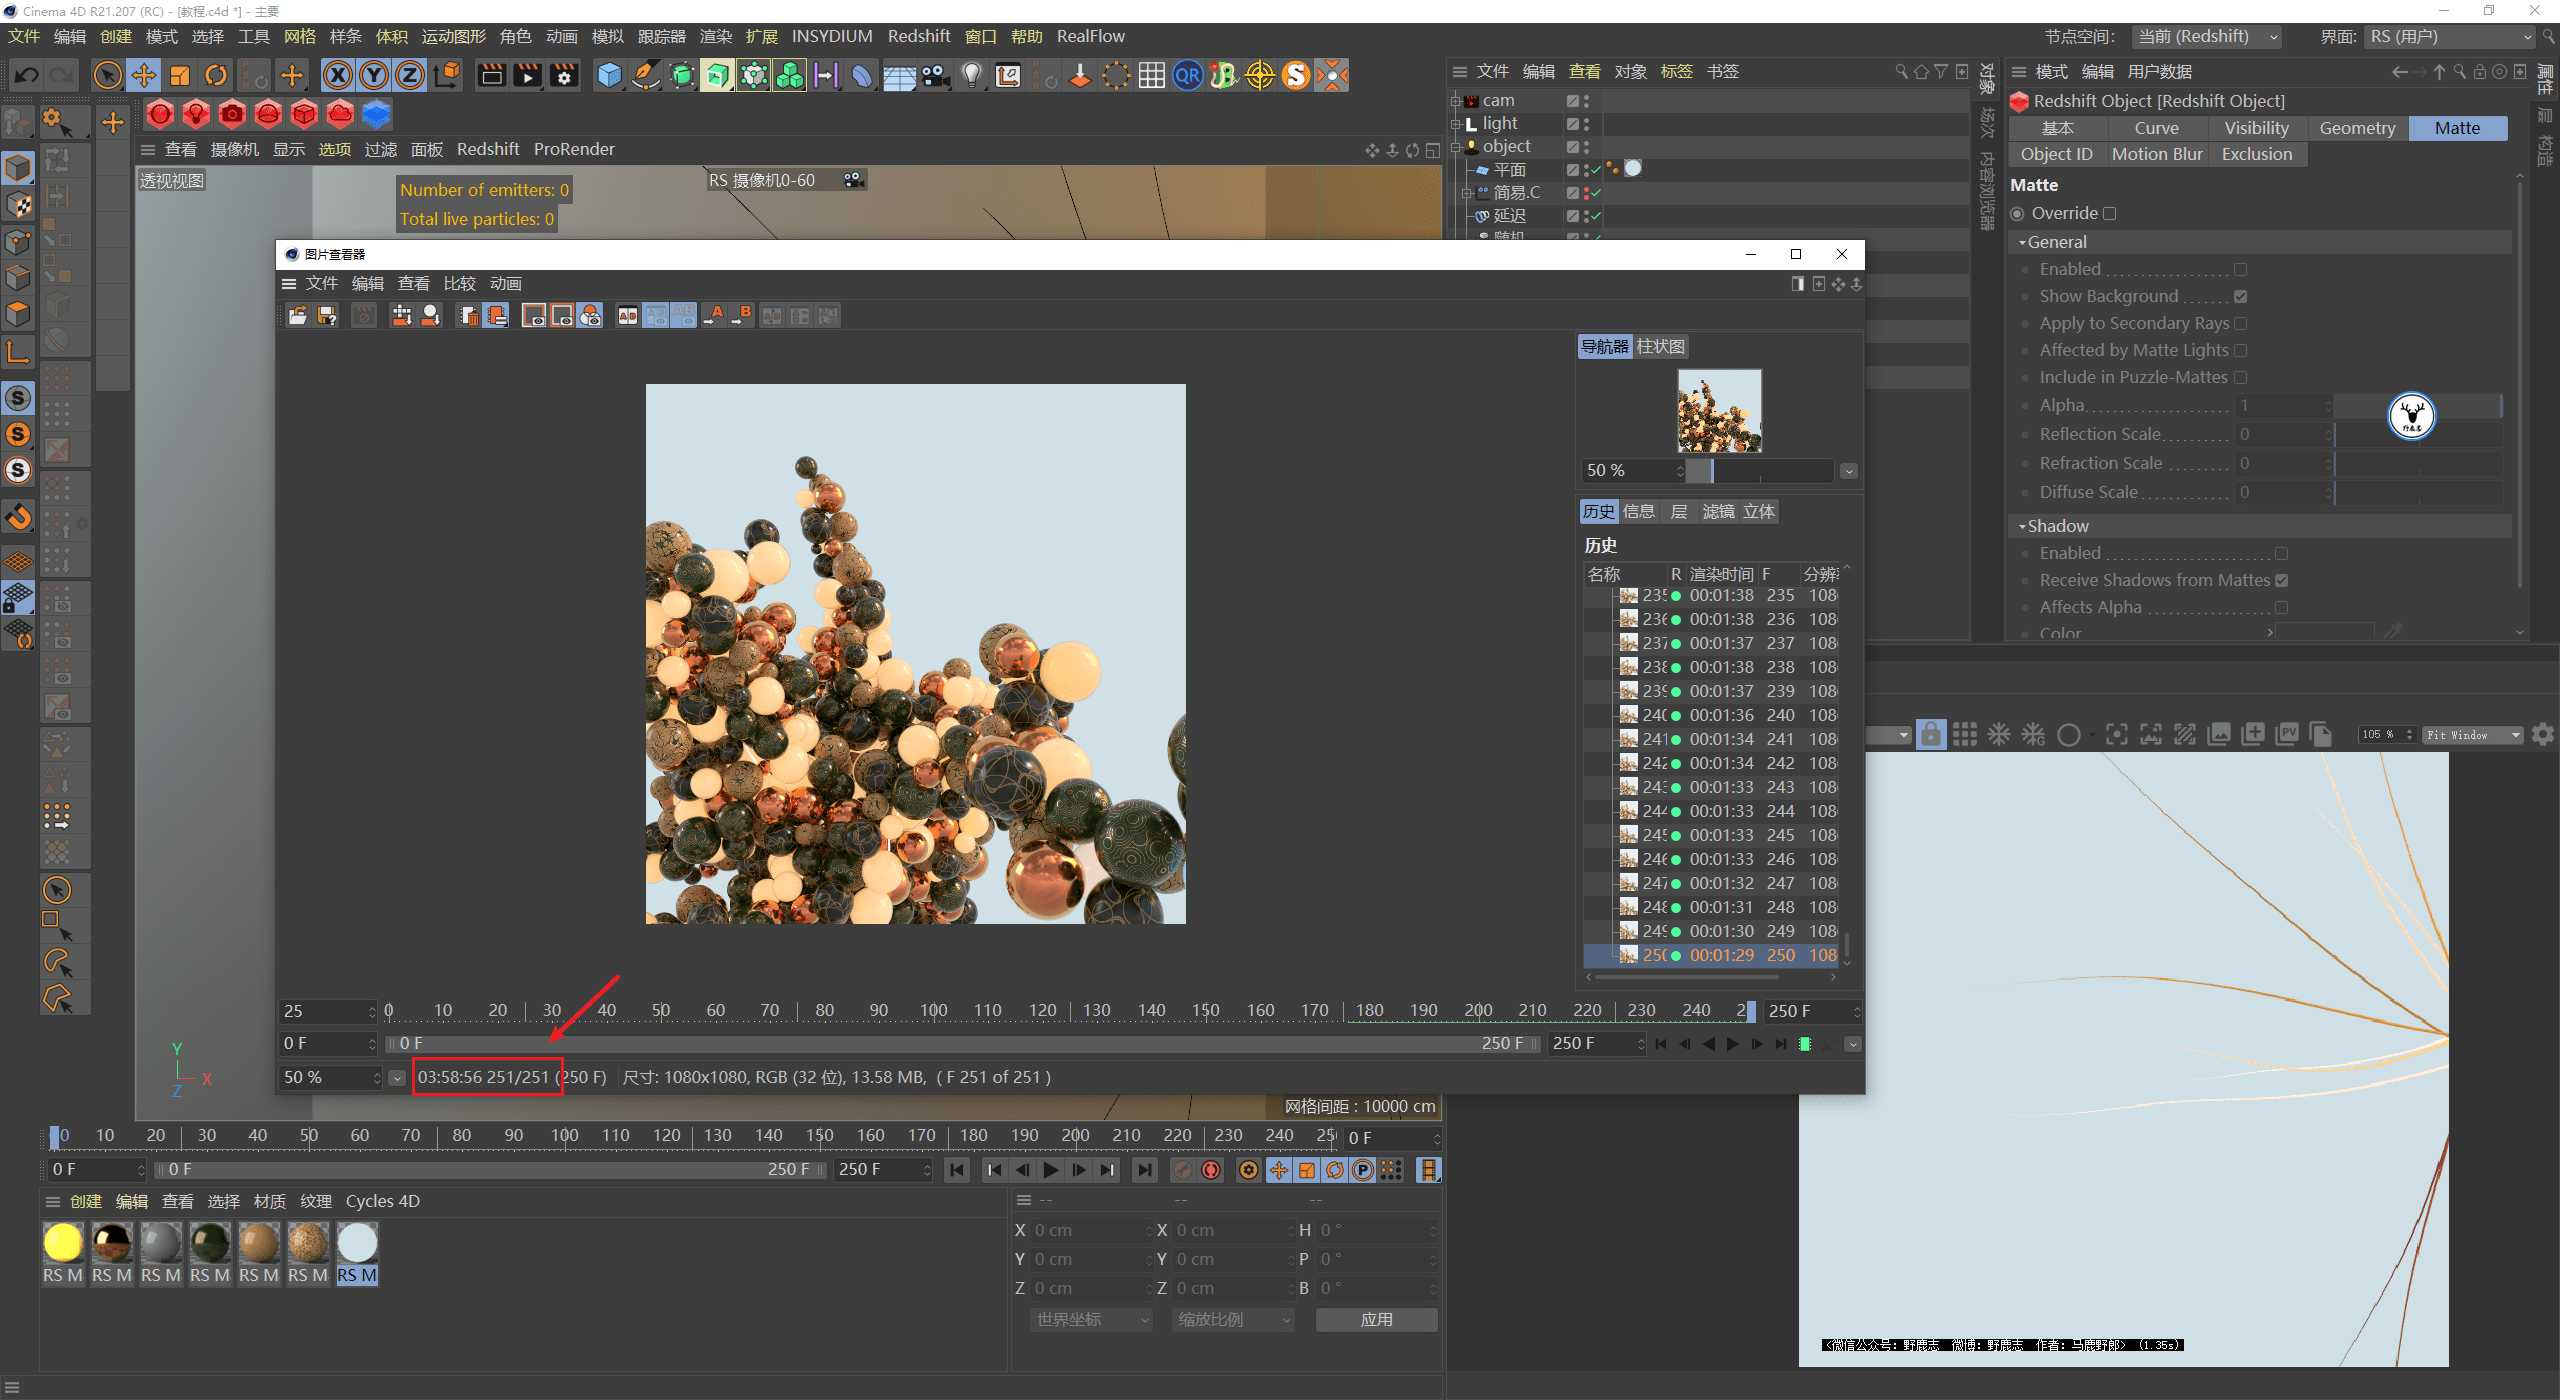Enable Apply to Secondary Rays
Screen dimensions: 2560x1400
click(2242, 323)
